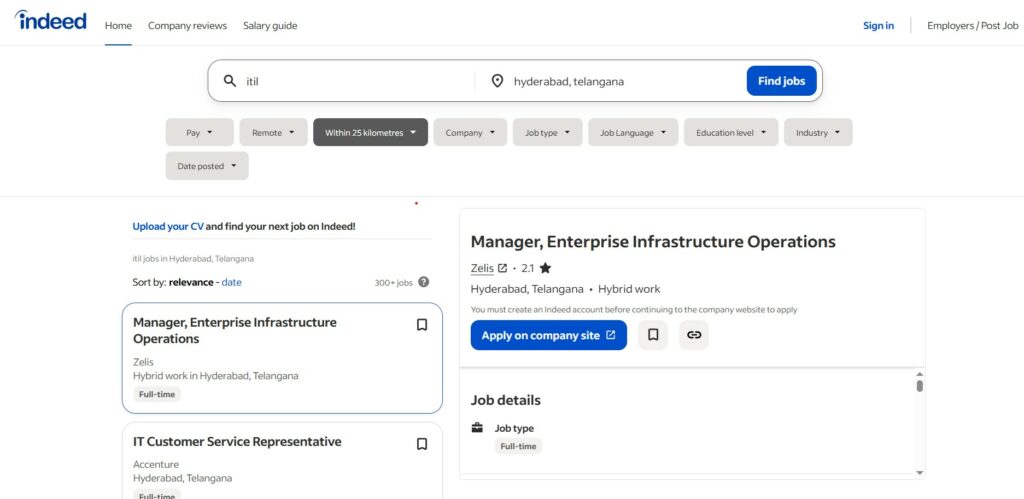Click the job details scrollbar
1024x499 pixels.
919,386
